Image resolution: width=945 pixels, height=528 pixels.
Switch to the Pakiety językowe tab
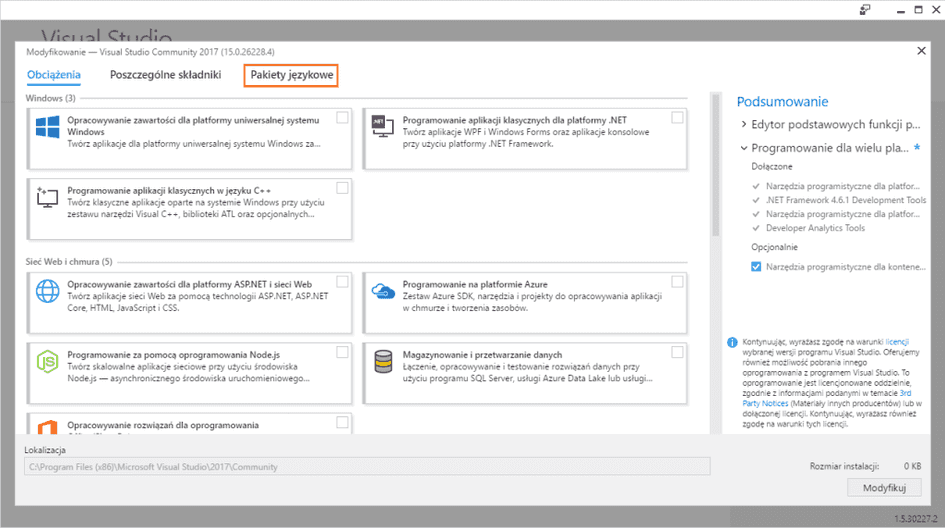(x=292, y=75)
